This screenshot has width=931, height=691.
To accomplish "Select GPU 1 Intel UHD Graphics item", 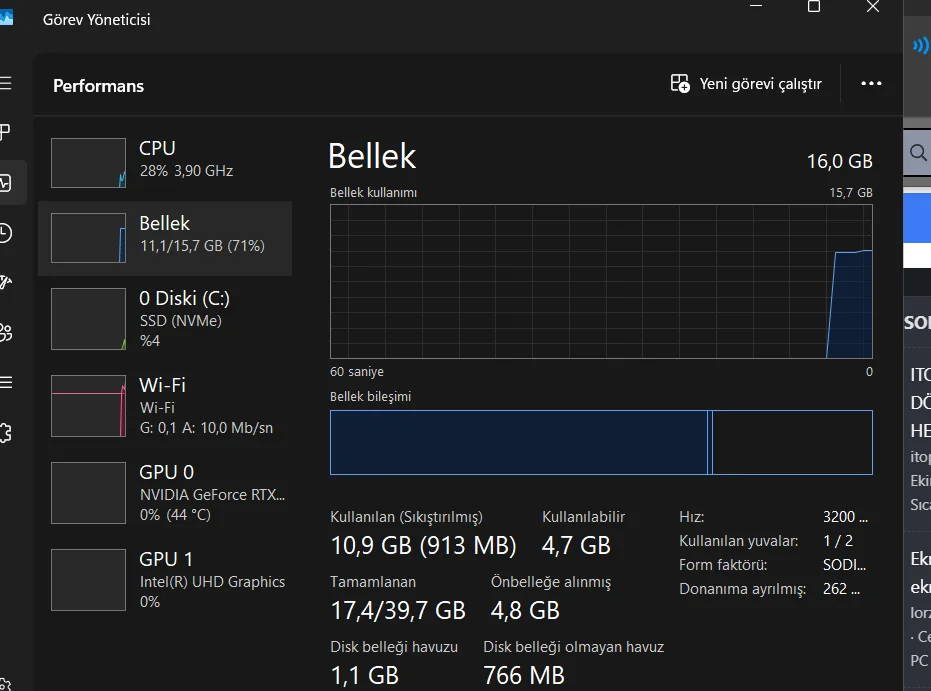I will (165, 579).
